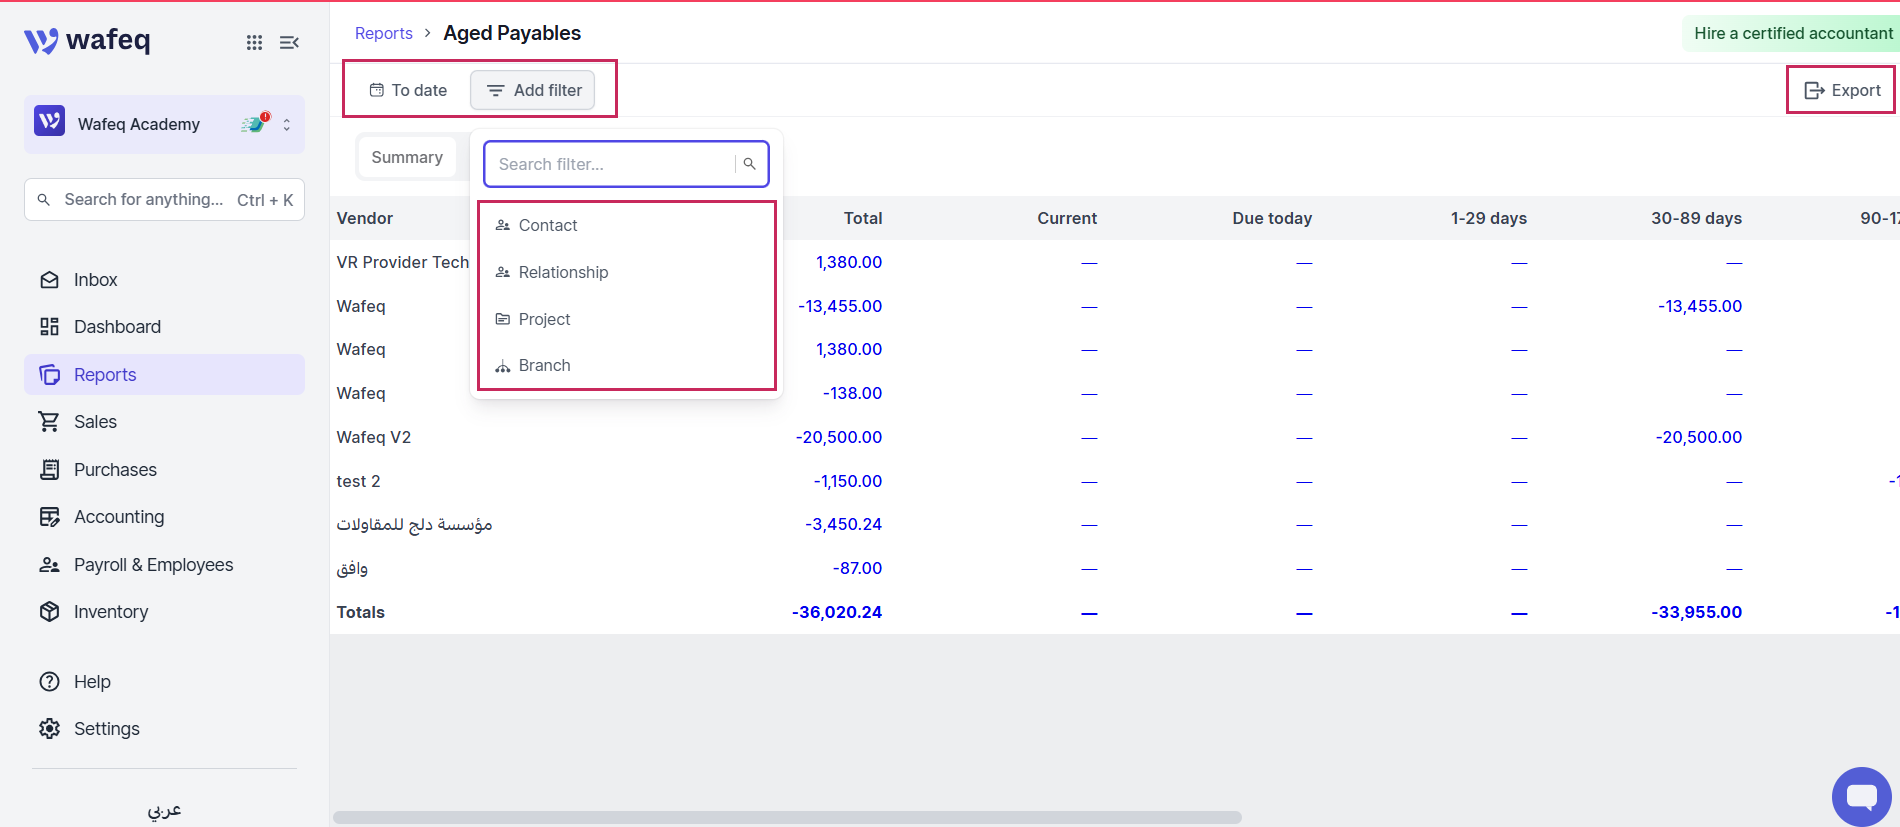The height and width of the screenshot is (827, 1900).
Task: Click the Help question mark icon
Action: (x=49, y=682)
